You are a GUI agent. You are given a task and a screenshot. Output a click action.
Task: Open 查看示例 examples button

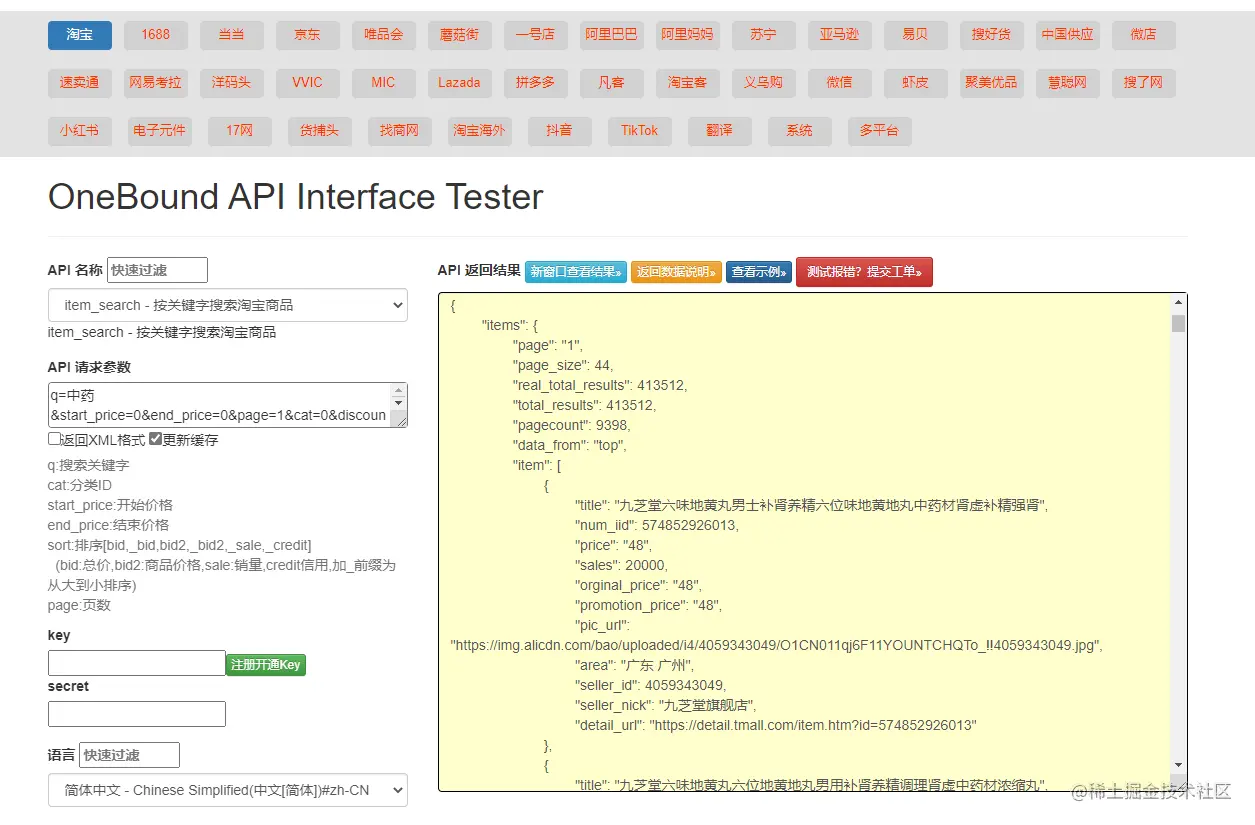(759, 271)
